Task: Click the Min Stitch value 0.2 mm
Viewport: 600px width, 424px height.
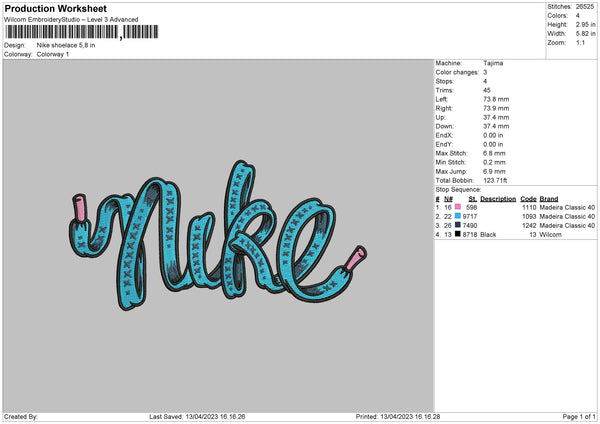Action: click(494, 162)
